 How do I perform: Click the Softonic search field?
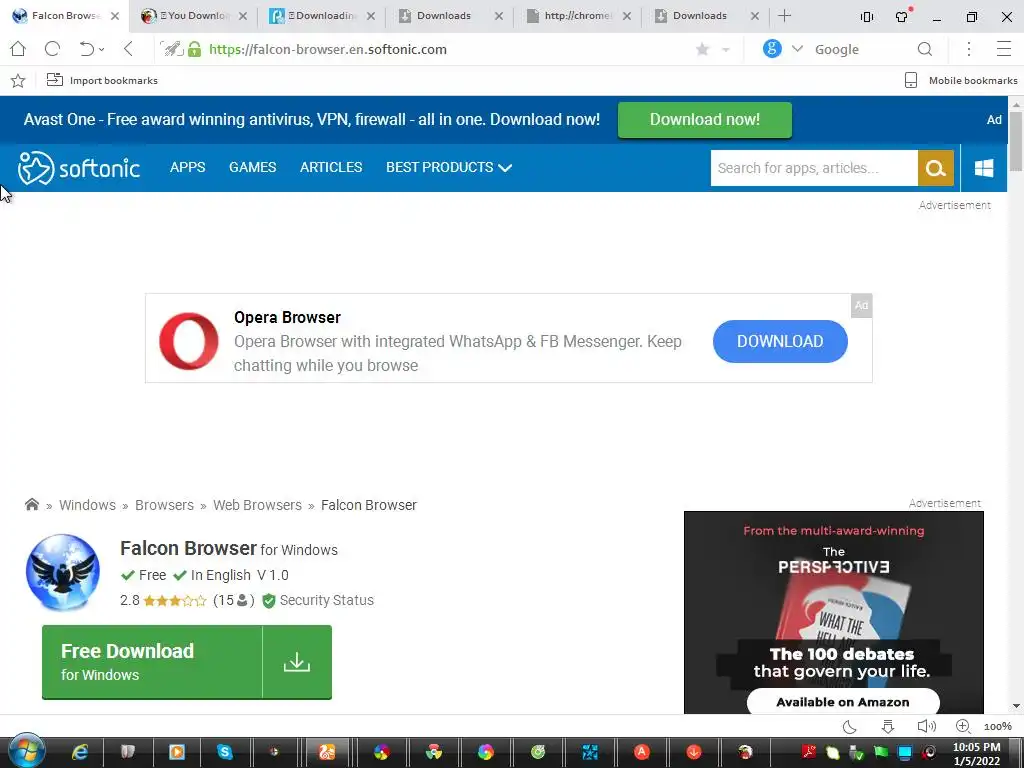[x=814, y=168]
